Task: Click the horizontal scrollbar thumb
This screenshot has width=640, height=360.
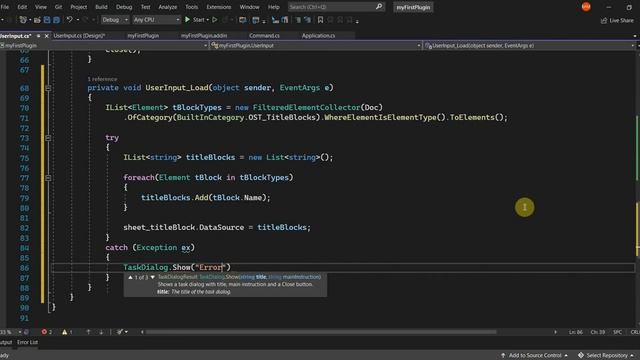Action: tap(321, 332)
